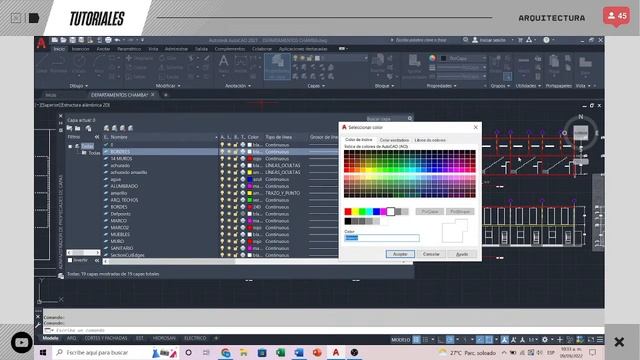Click the layer search magnifier icon
This screenshot has width=640, height=360.
pos(410,118)
